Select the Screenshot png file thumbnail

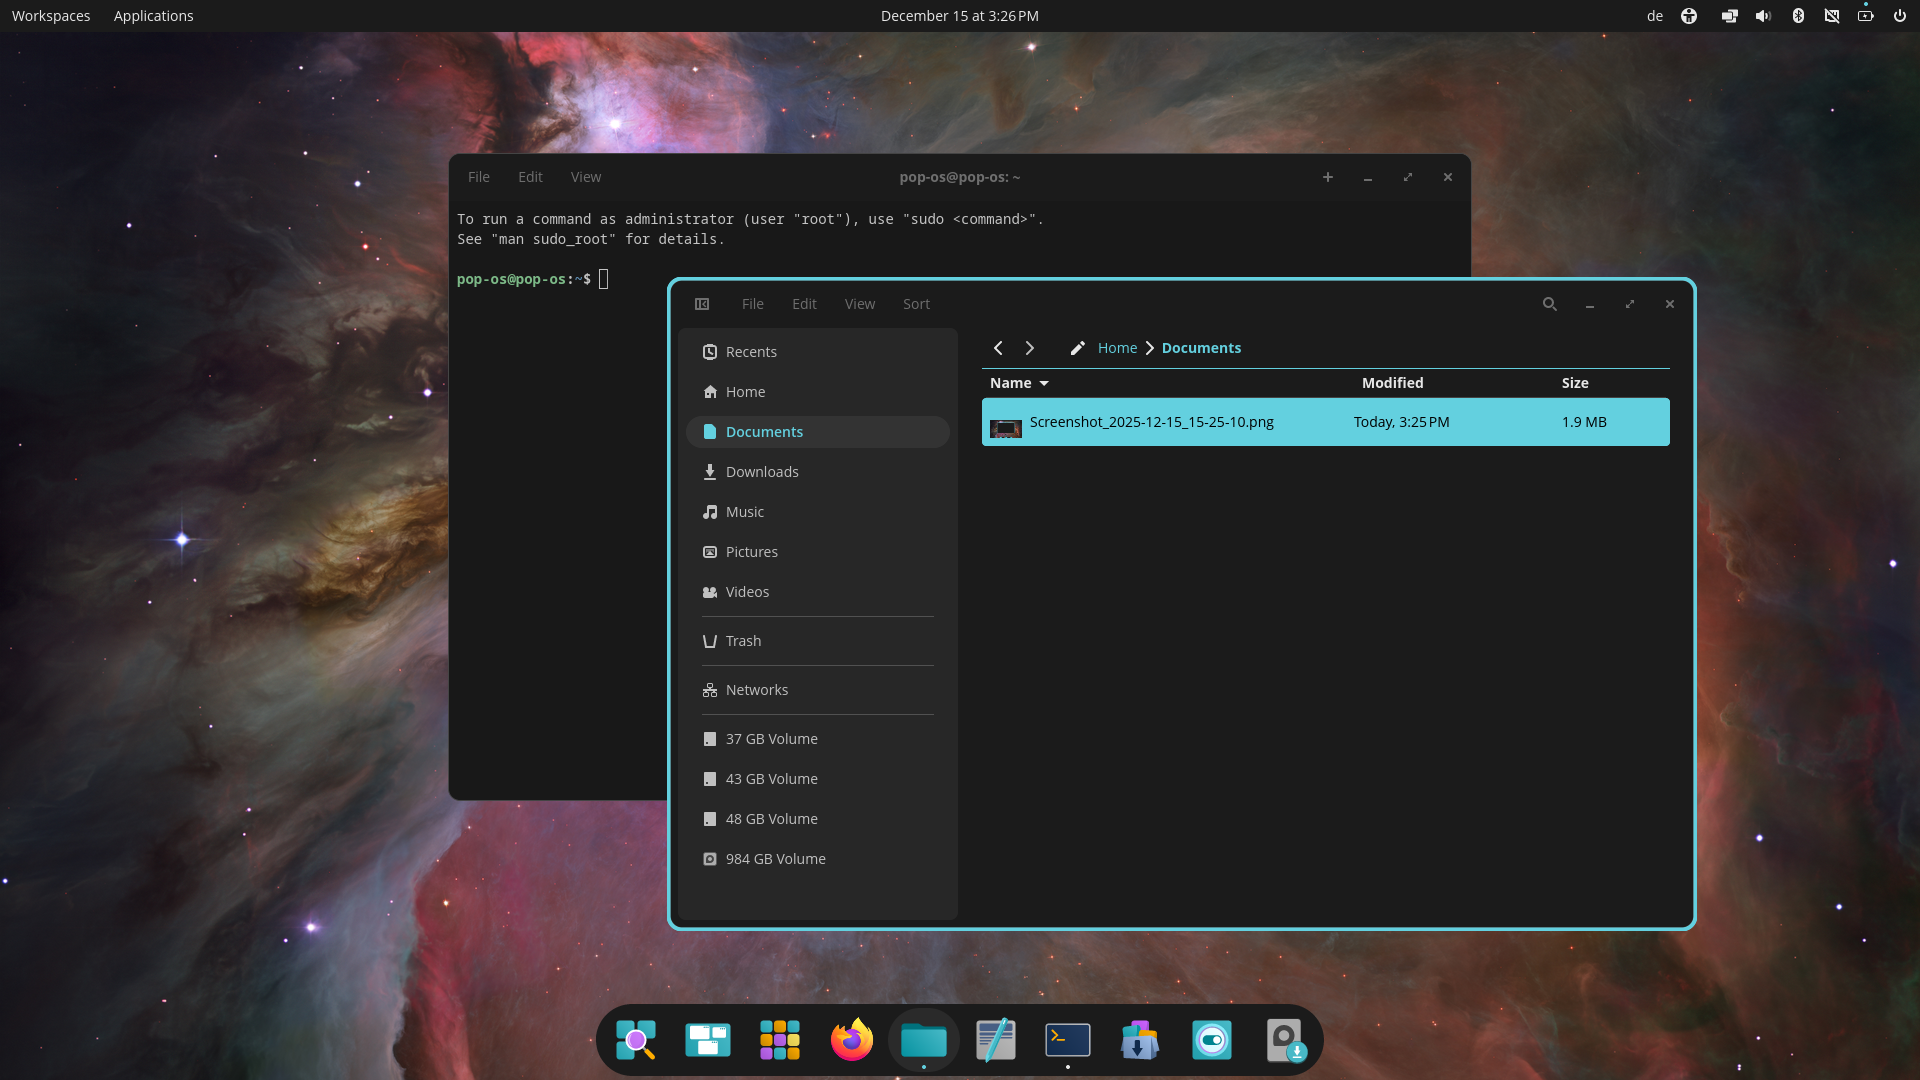(1006, 428)
